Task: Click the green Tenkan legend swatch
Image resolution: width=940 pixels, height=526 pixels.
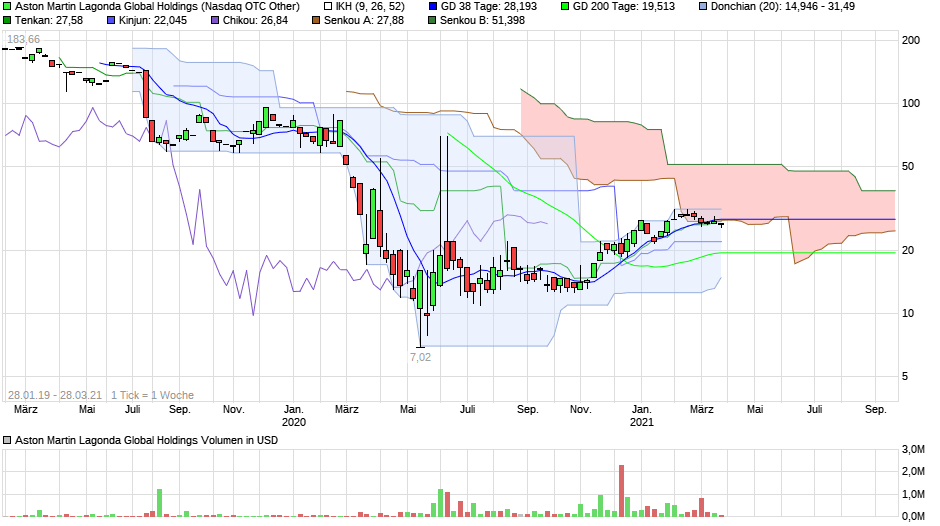Action: point(7,20)
